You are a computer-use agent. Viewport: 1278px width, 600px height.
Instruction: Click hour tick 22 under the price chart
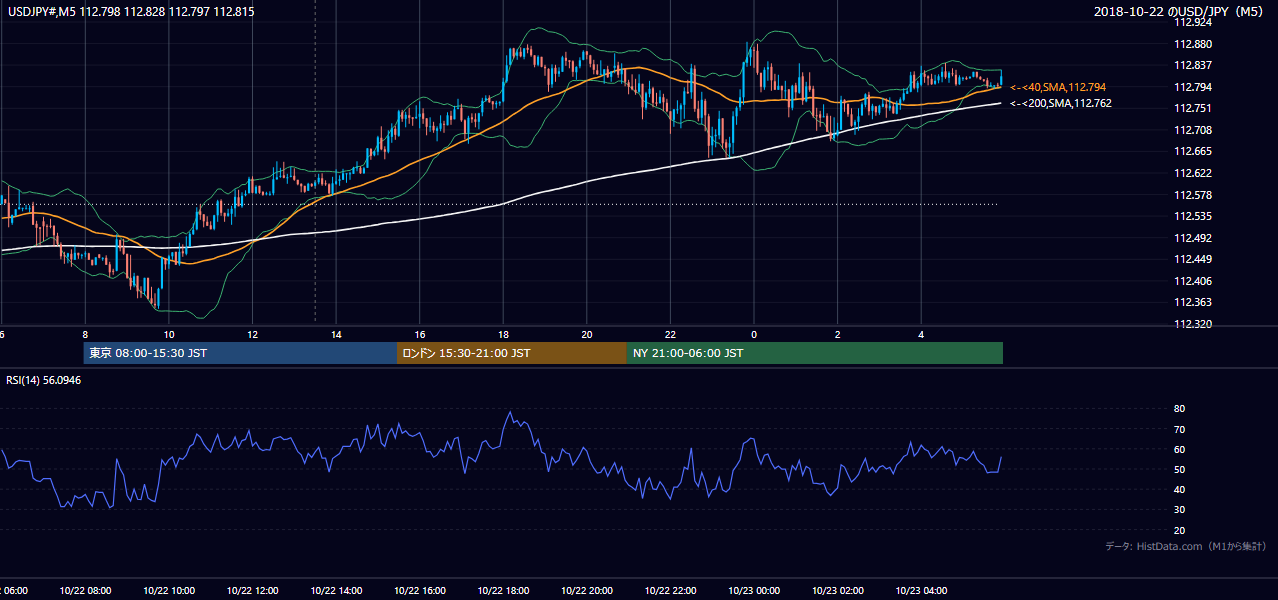(670, 335)
